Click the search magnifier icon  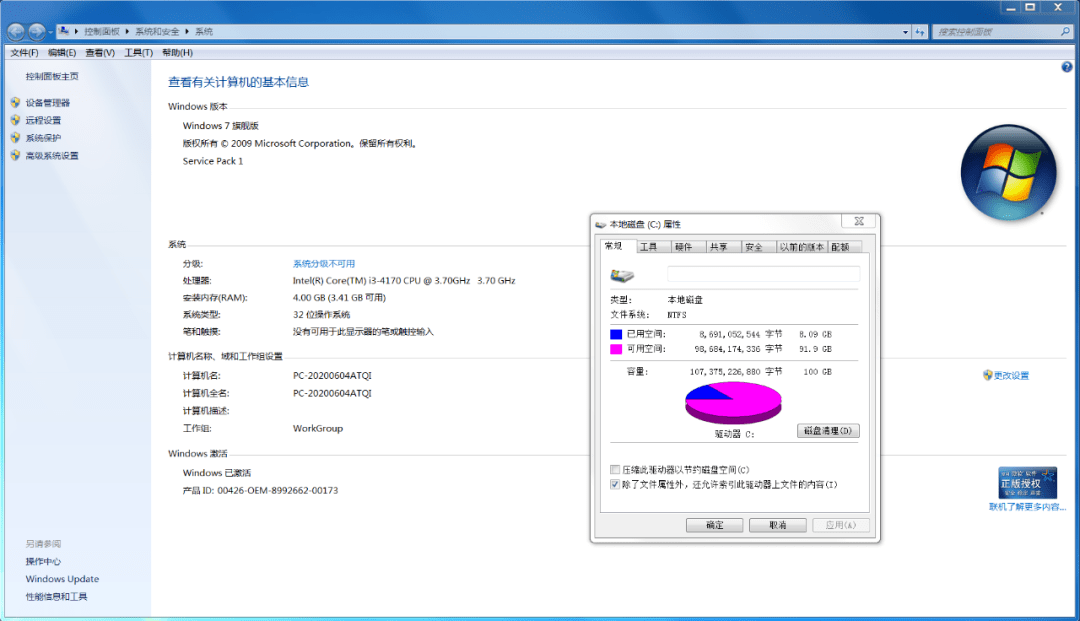1065,32
